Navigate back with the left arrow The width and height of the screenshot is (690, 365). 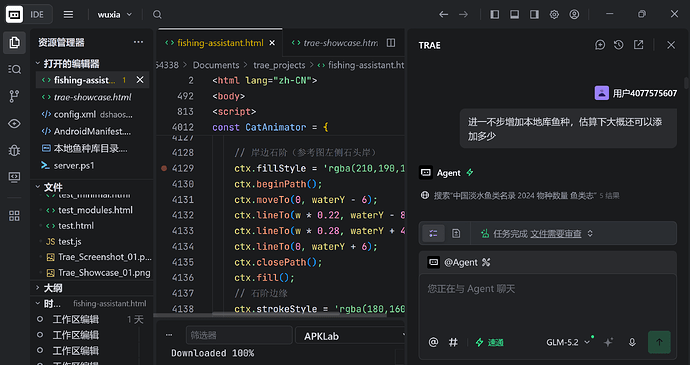tap(444, 15)
